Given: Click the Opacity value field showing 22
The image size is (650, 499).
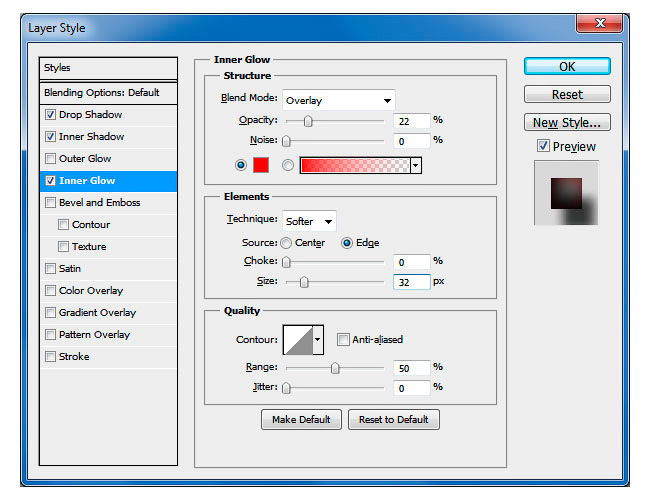Looking at the screenshot, I should [x=412, y=121].
